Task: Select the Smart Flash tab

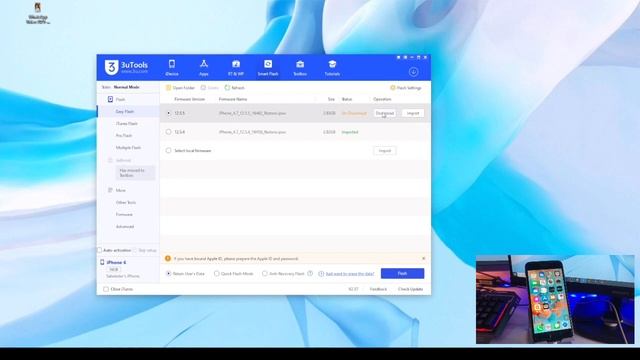Action: coord(268,68)
